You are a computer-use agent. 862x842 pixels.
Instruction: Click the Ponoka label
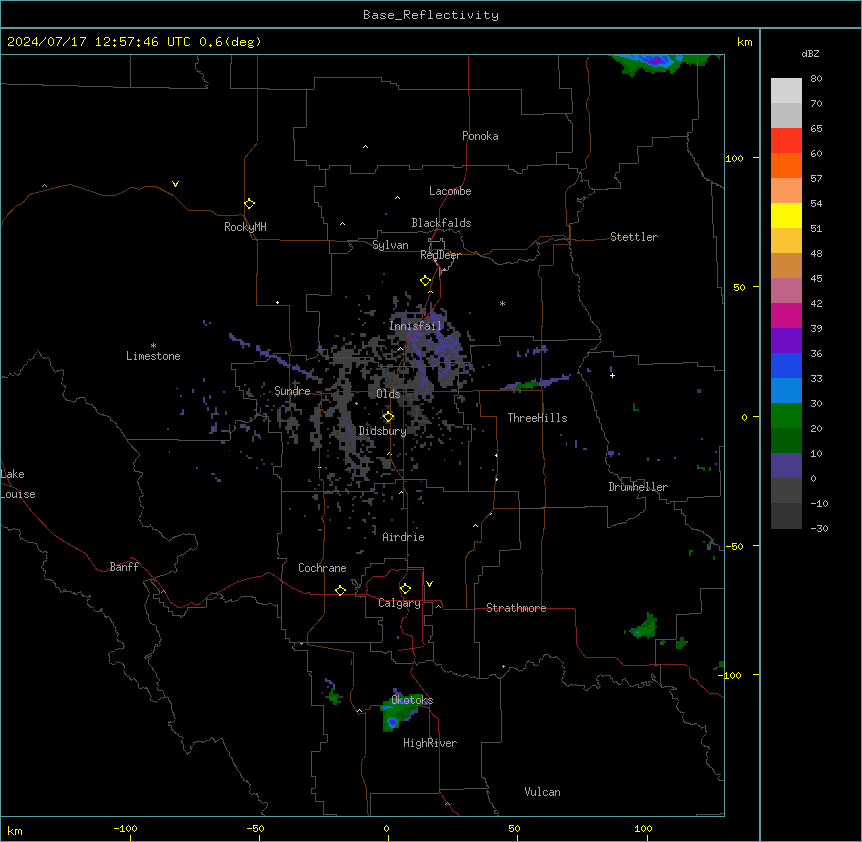480,136
